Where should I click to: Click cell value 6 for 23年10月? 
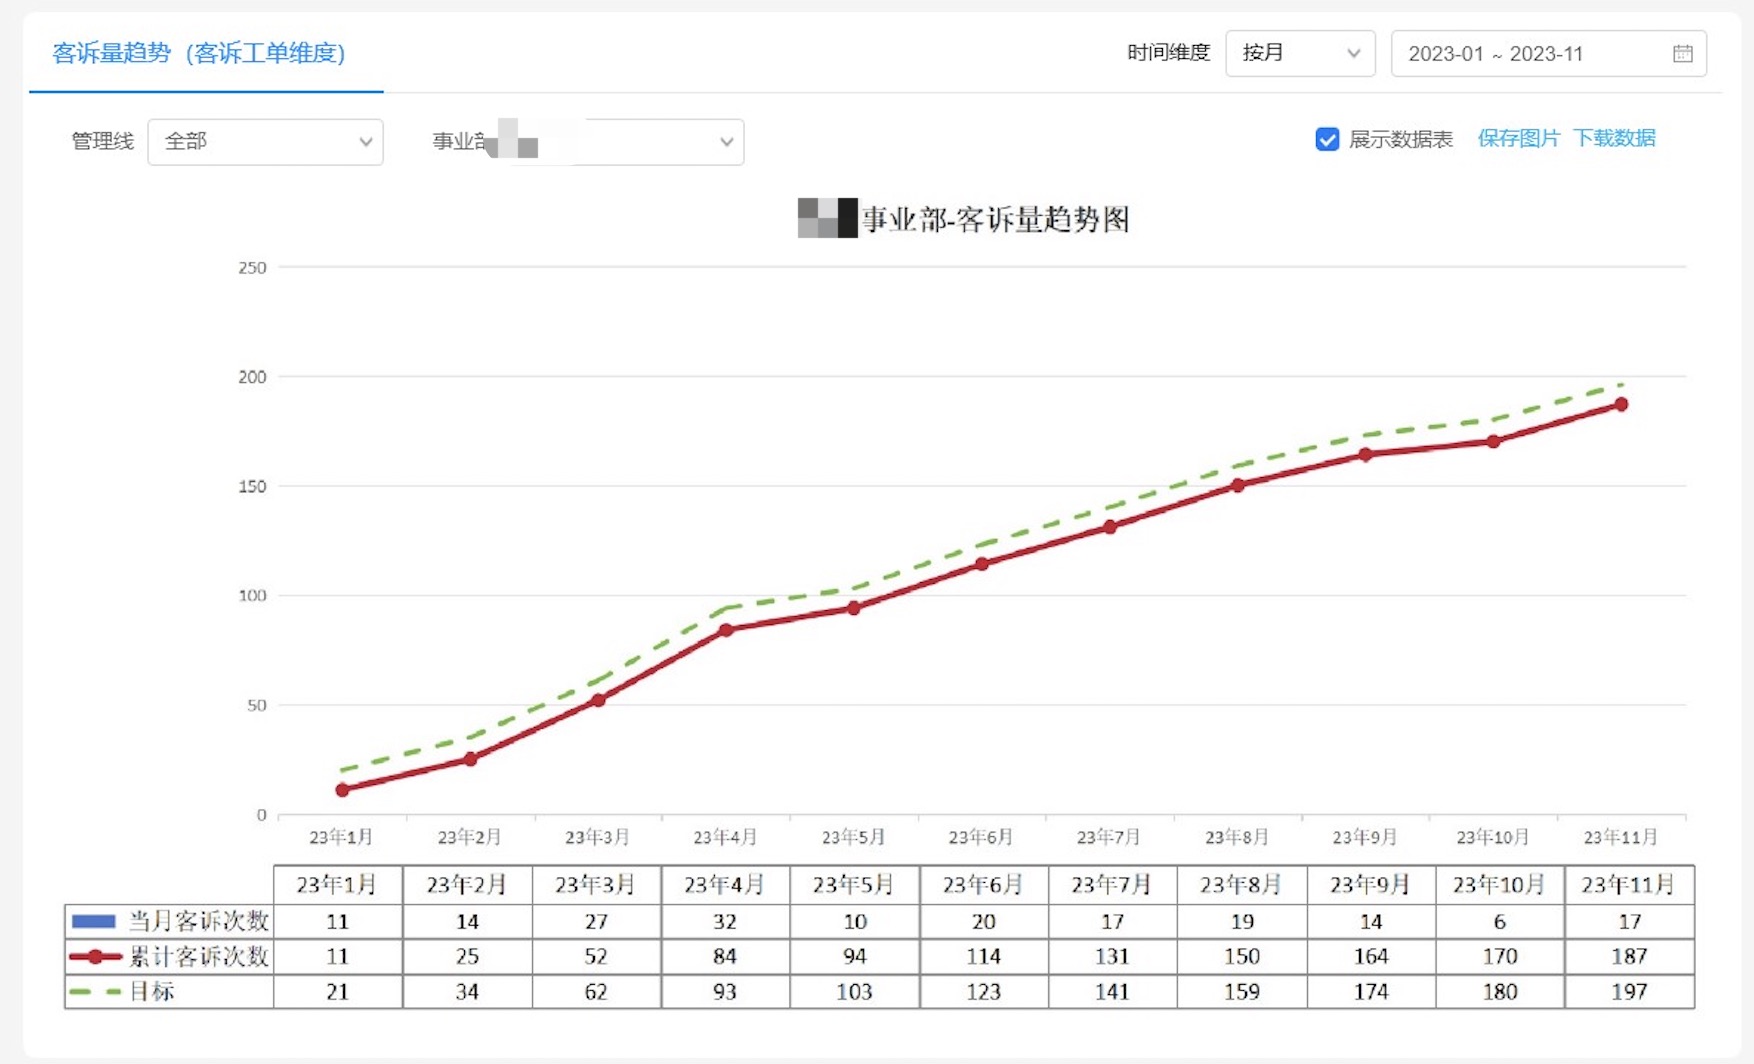tap(1499, 922)
